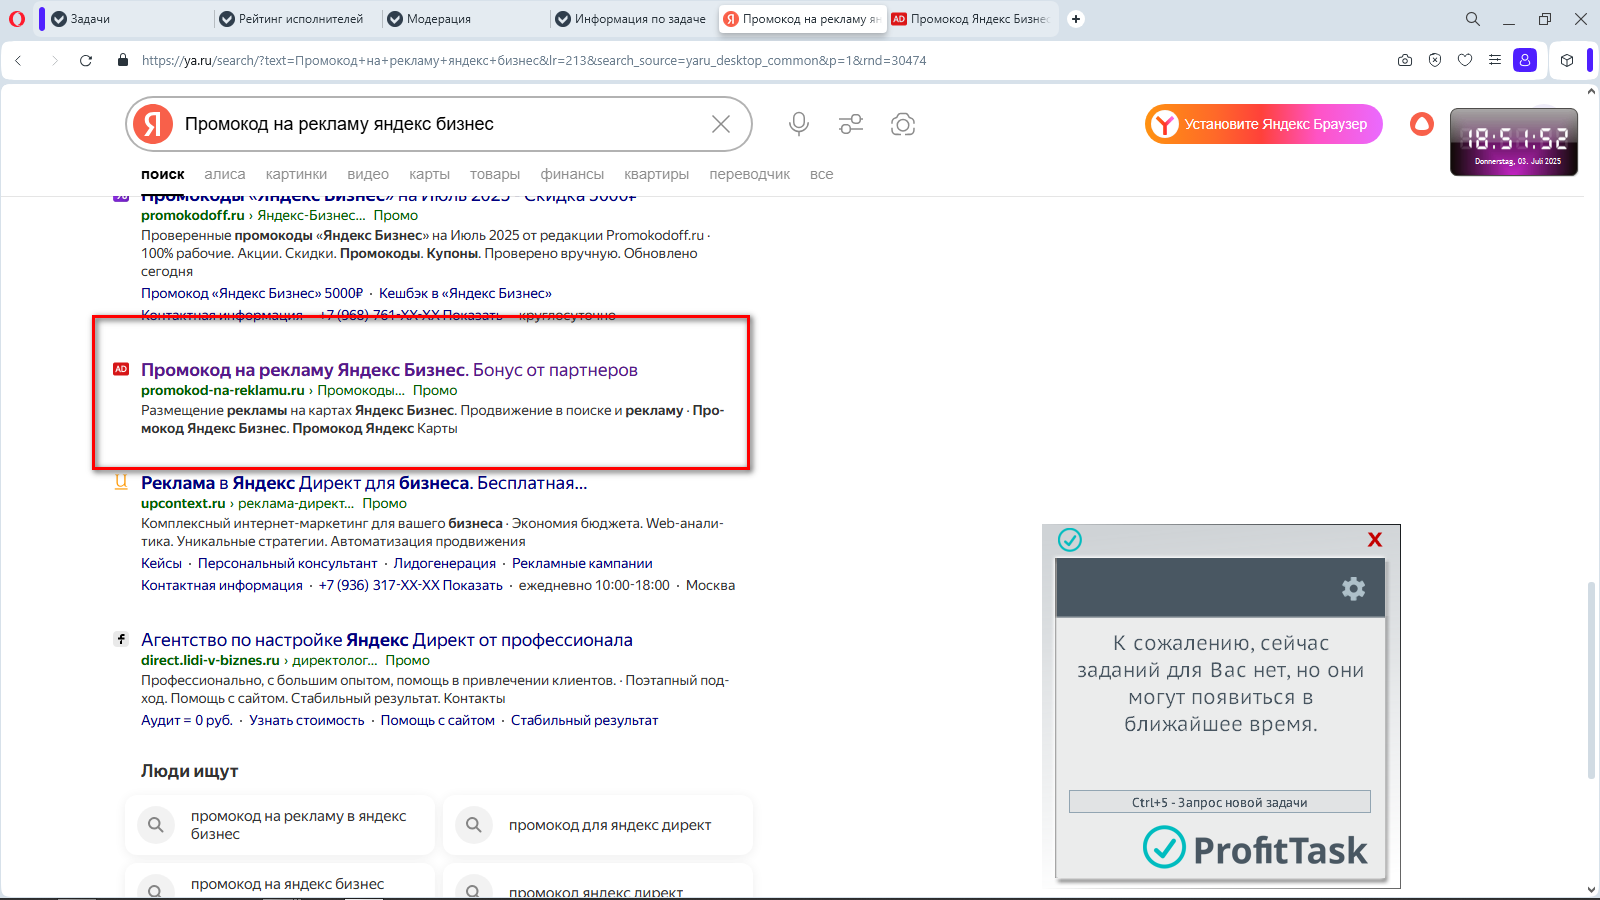Open the Opera main menu icon
Image resolution: width=1600 pixels, height=900 pixels.
pyautogui.click(x=17, y=19)
